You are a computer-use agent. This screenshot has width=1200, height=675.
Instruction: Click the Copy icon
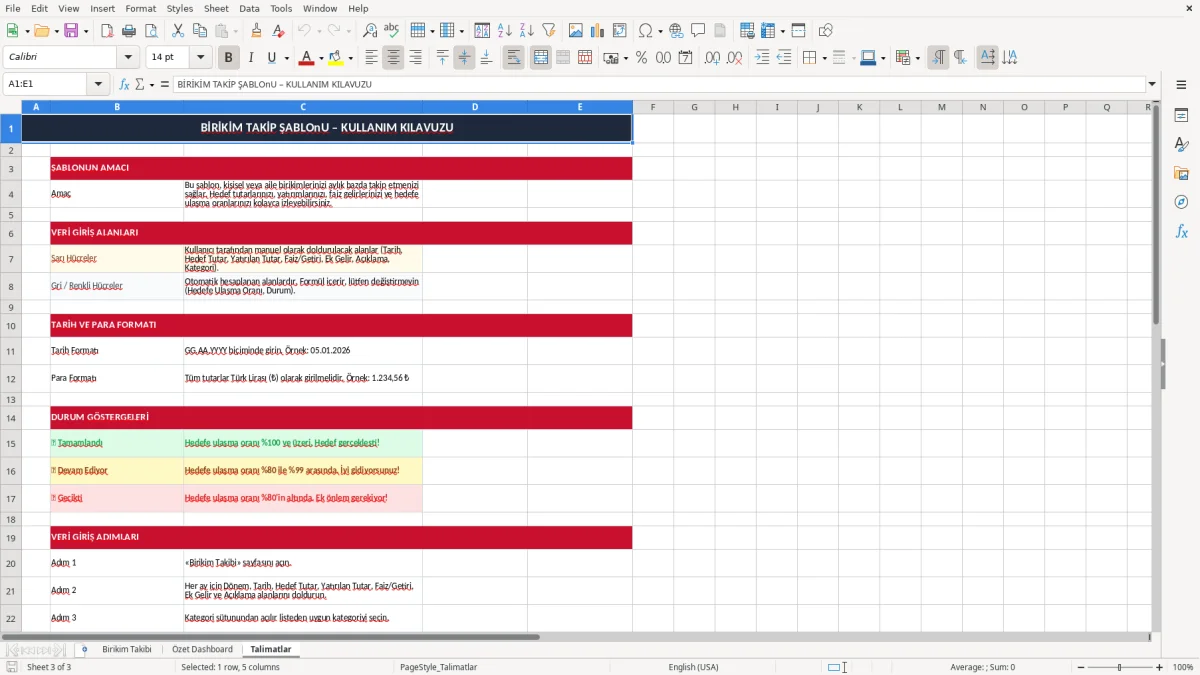200,31
